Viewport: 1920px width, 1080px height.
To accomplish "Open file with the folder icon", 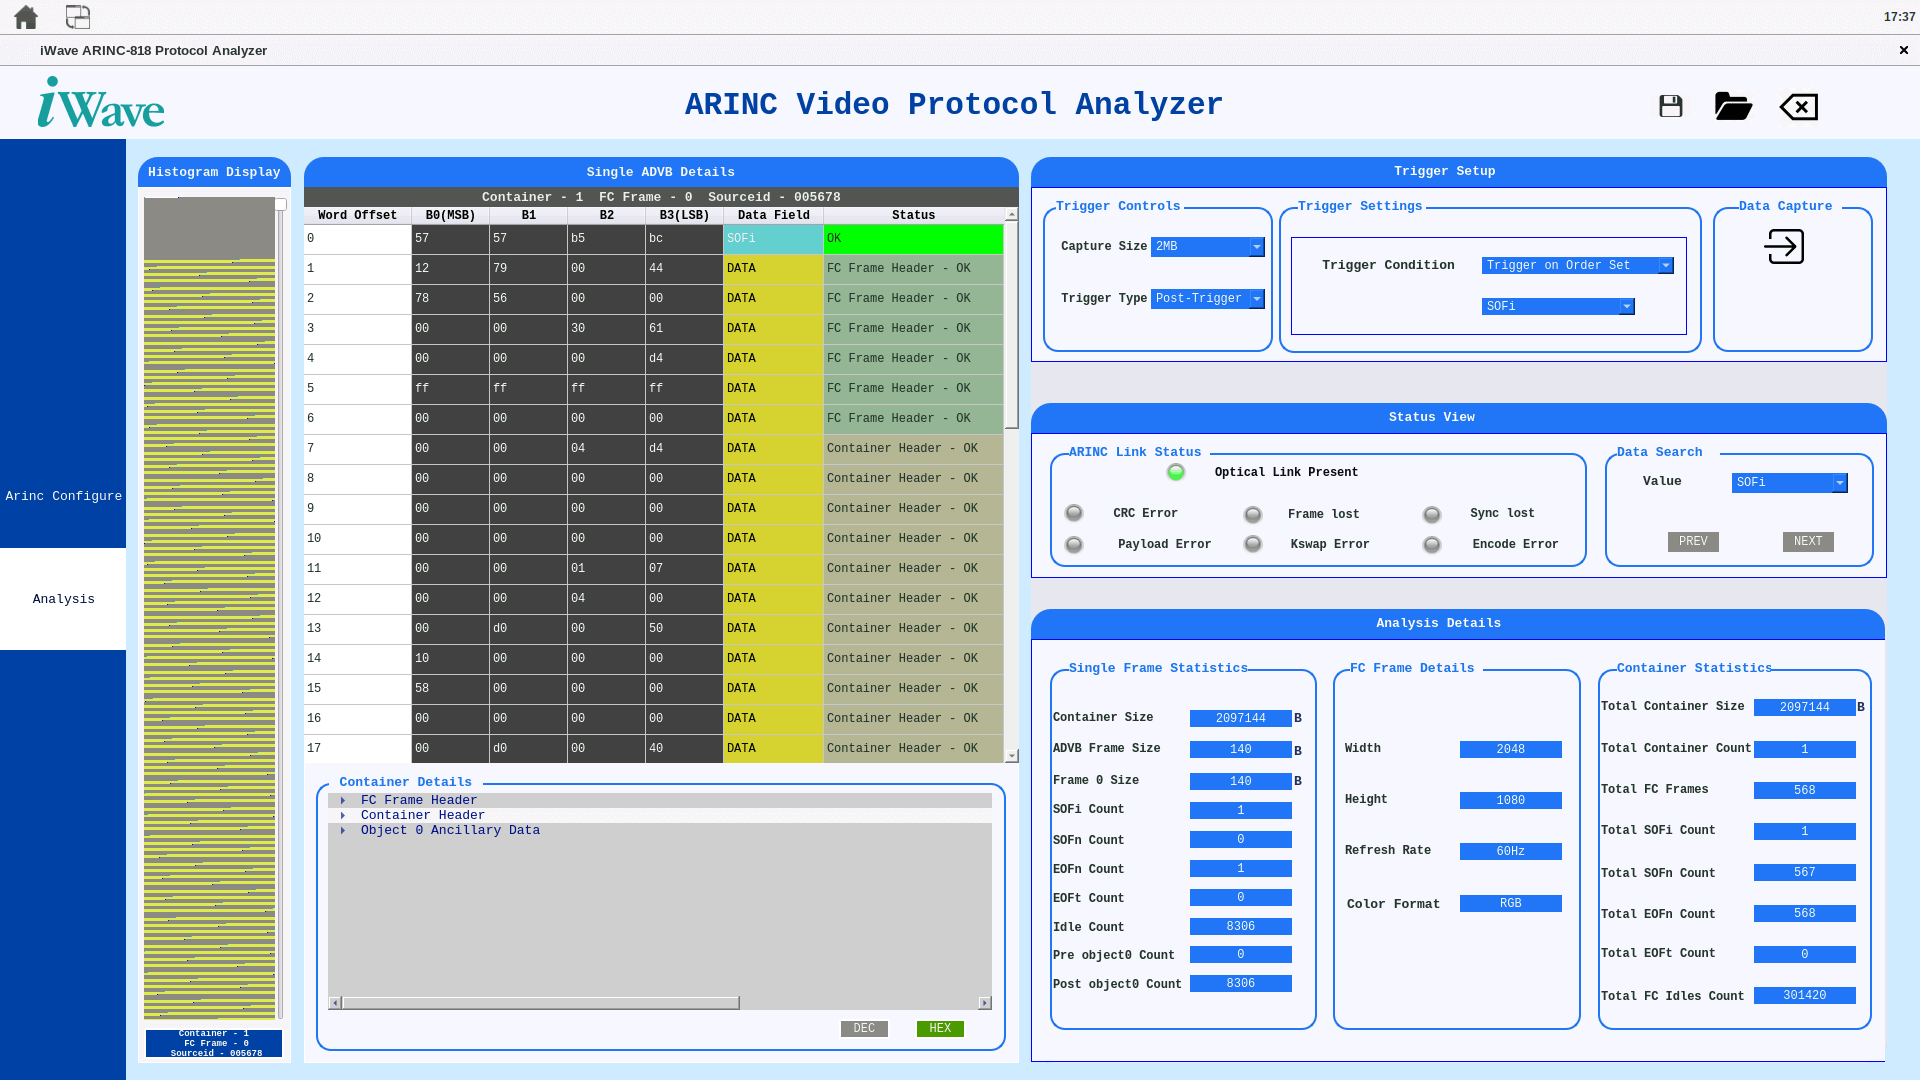I will click(1733, 106).
